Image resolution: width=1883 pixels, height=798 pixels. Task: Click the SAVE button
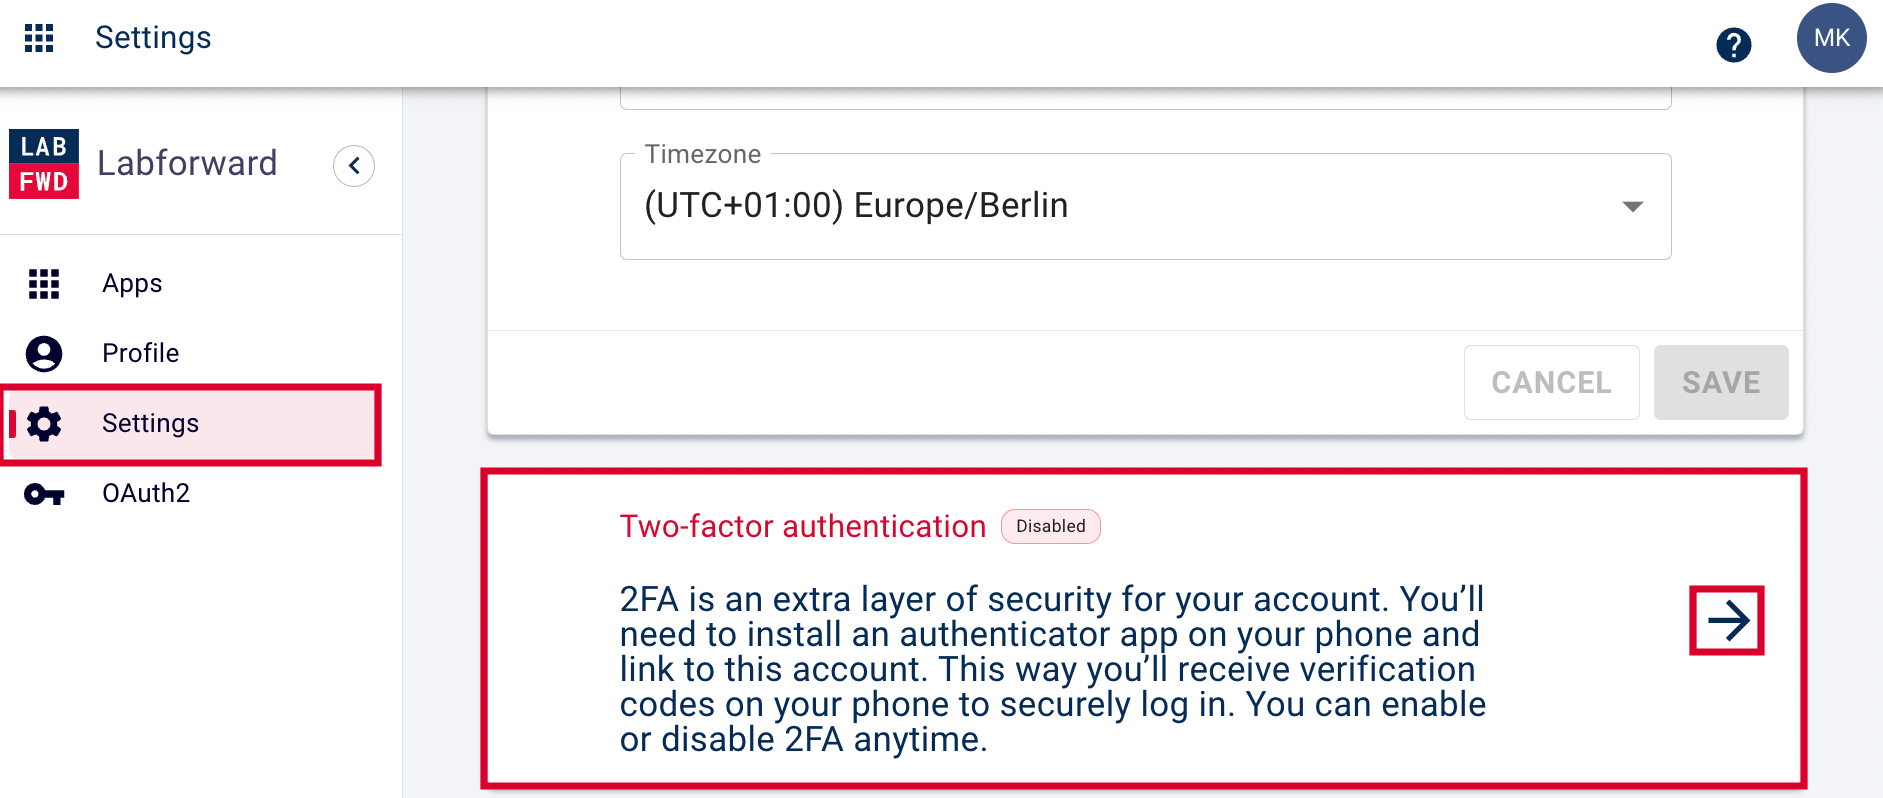tap(1720, 382)
